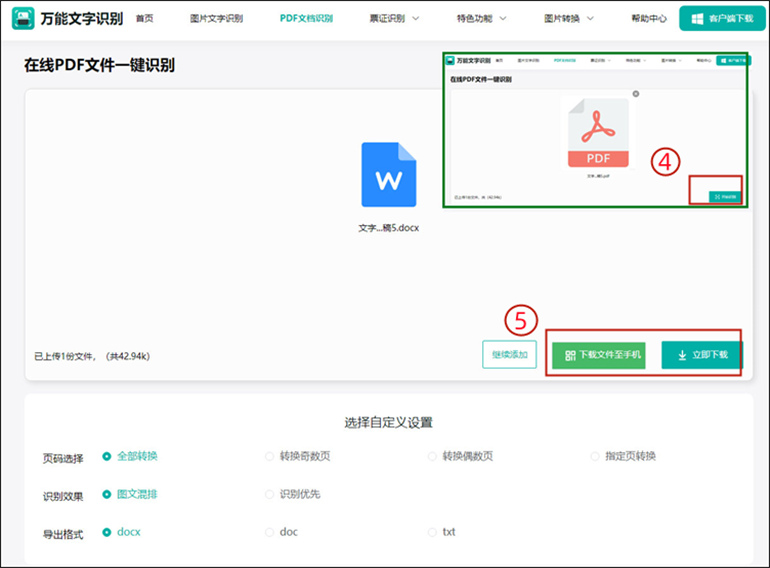Screen dimensions: 770x568
Task: Choose doc as export format
Action: click(x=269, y=532)
